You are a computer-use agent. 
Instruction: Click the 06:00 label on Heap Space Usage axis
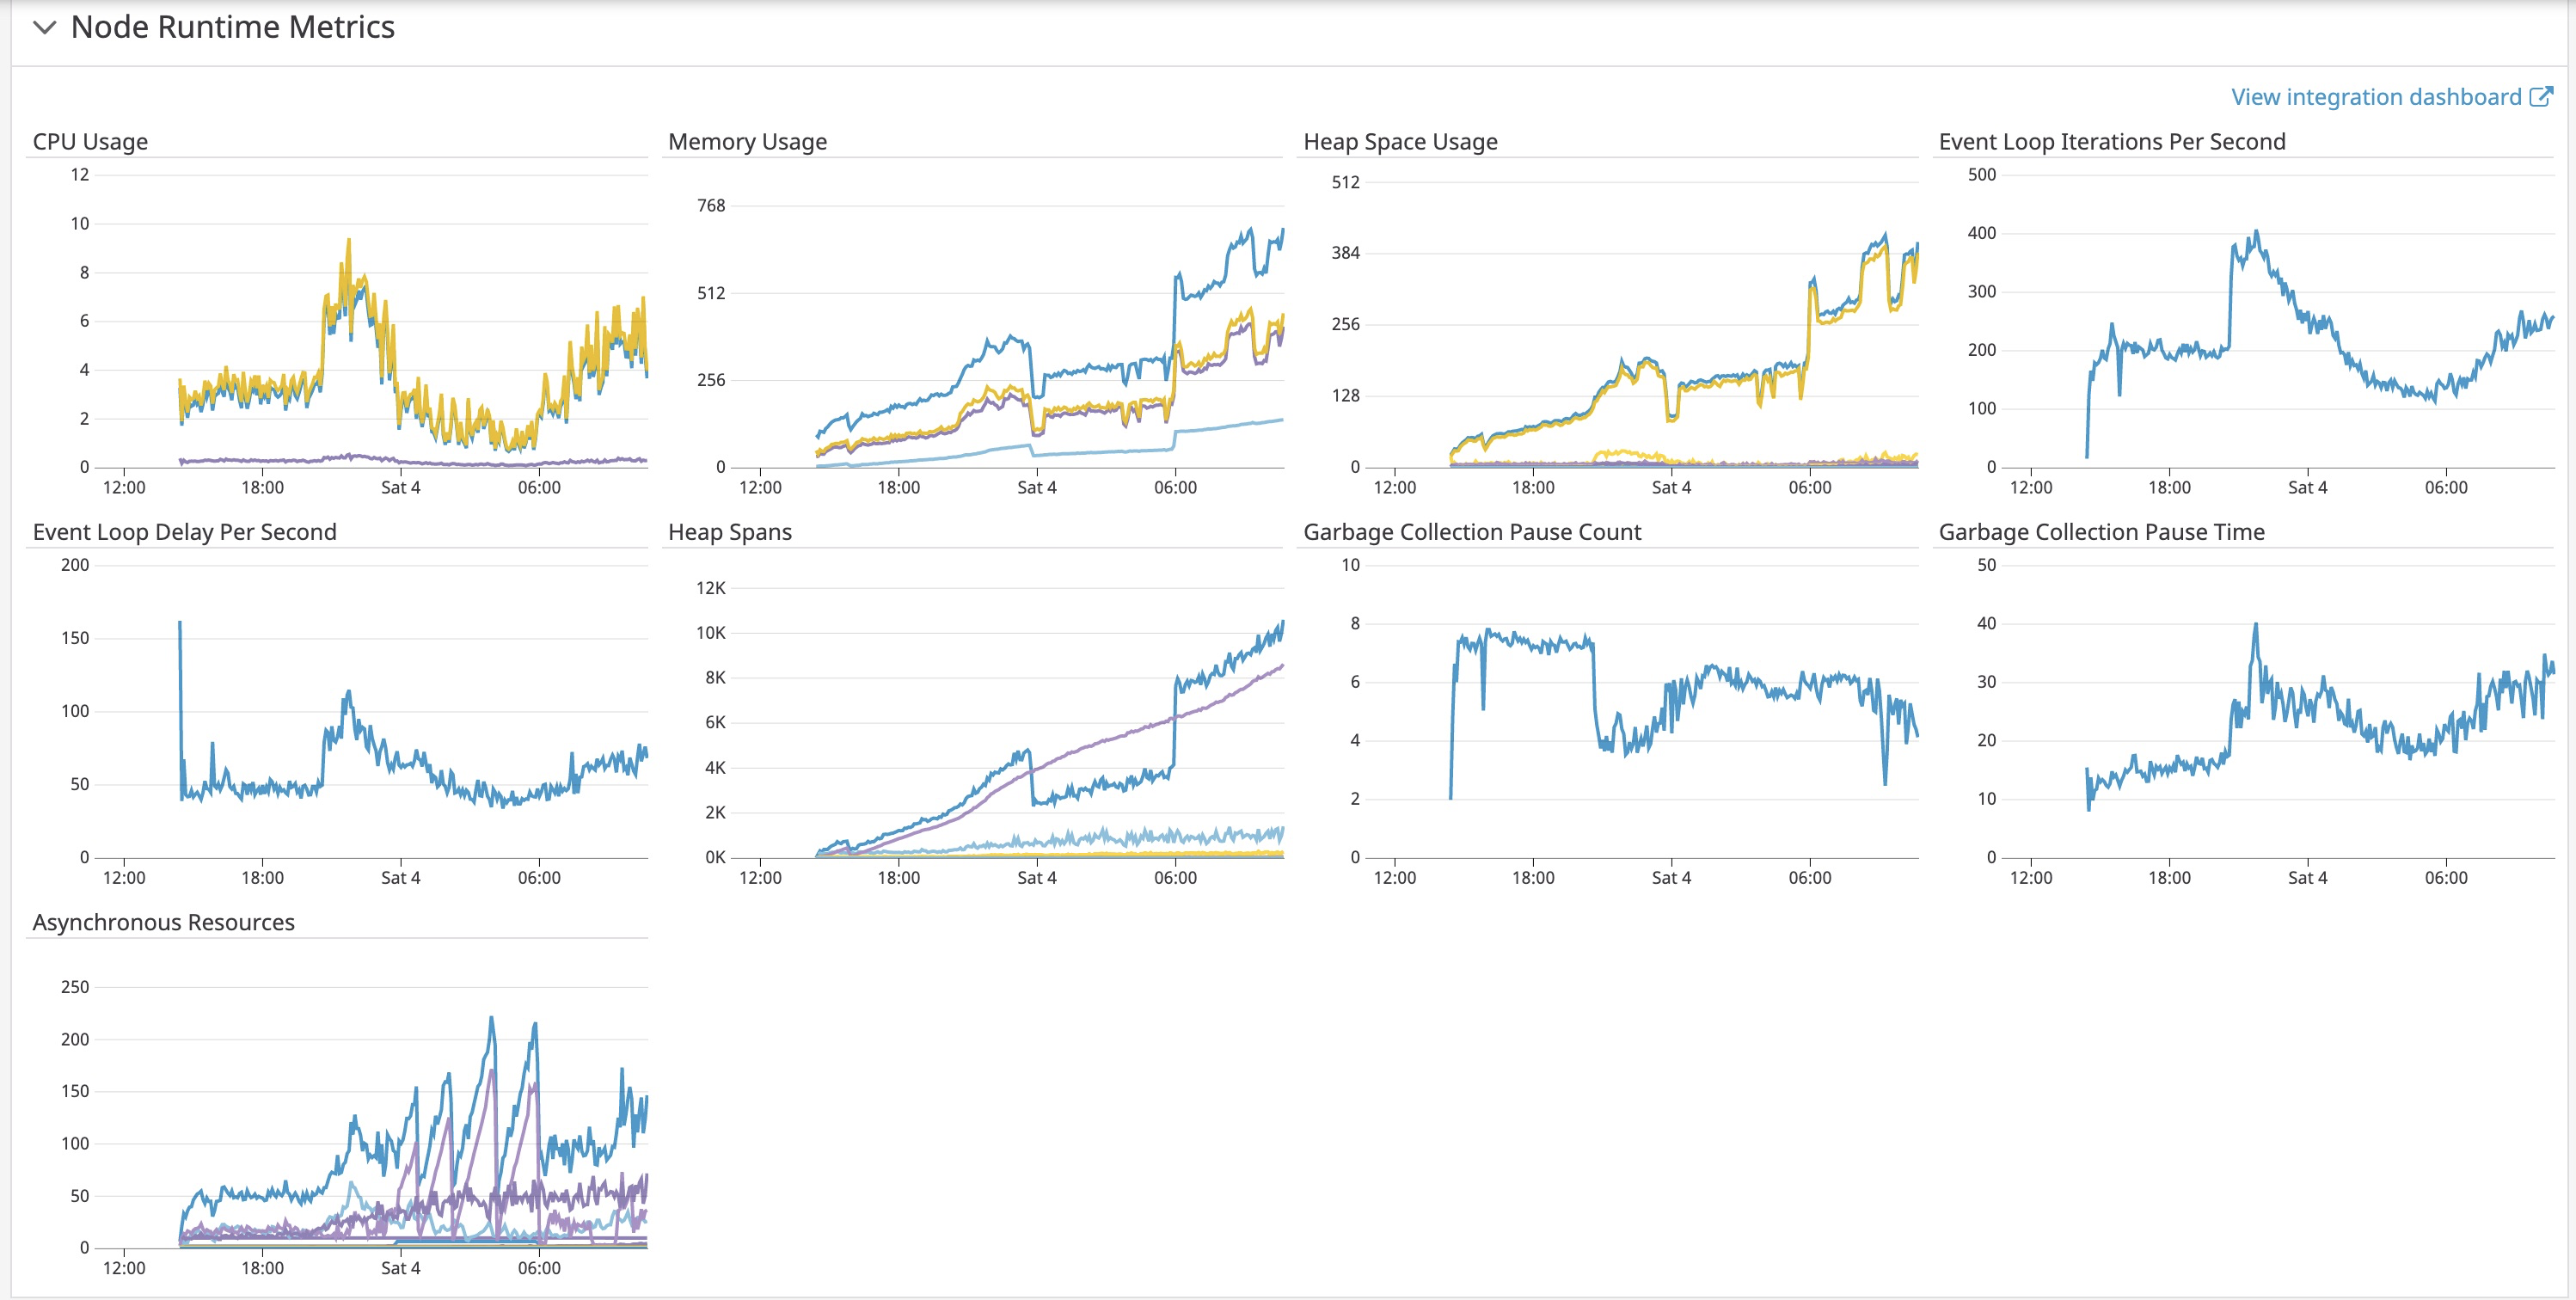(1812, 486)
